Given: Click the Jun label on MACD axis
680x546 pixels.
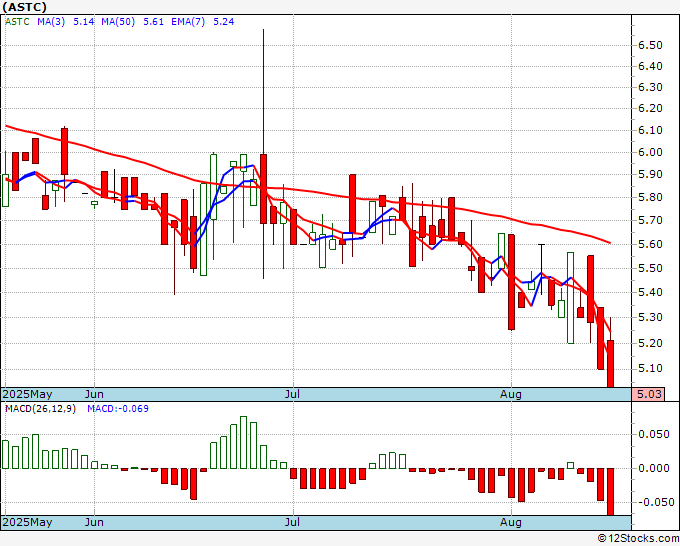Looking at the screenshot, I should pyautogui.click(x=94, y=522).
